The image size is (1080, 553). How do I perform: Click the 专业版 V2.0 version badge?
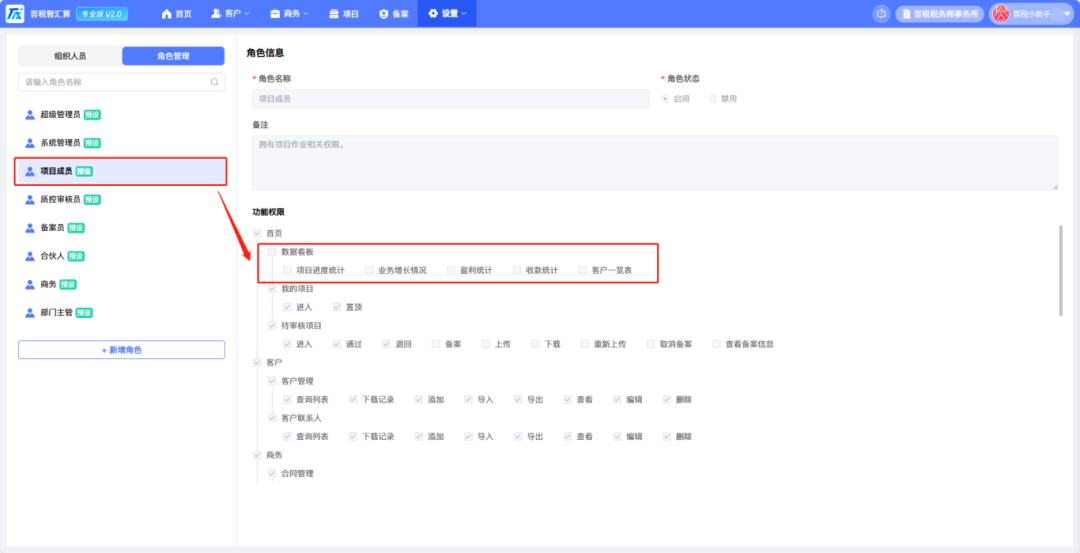(x=102, y=14)
